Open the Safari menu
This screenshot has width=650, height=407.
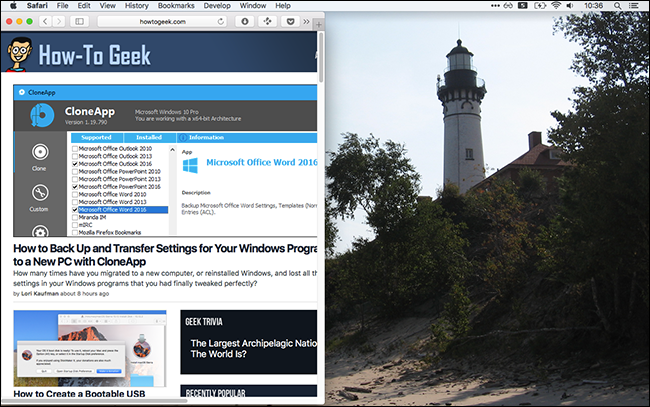[37, 5]
